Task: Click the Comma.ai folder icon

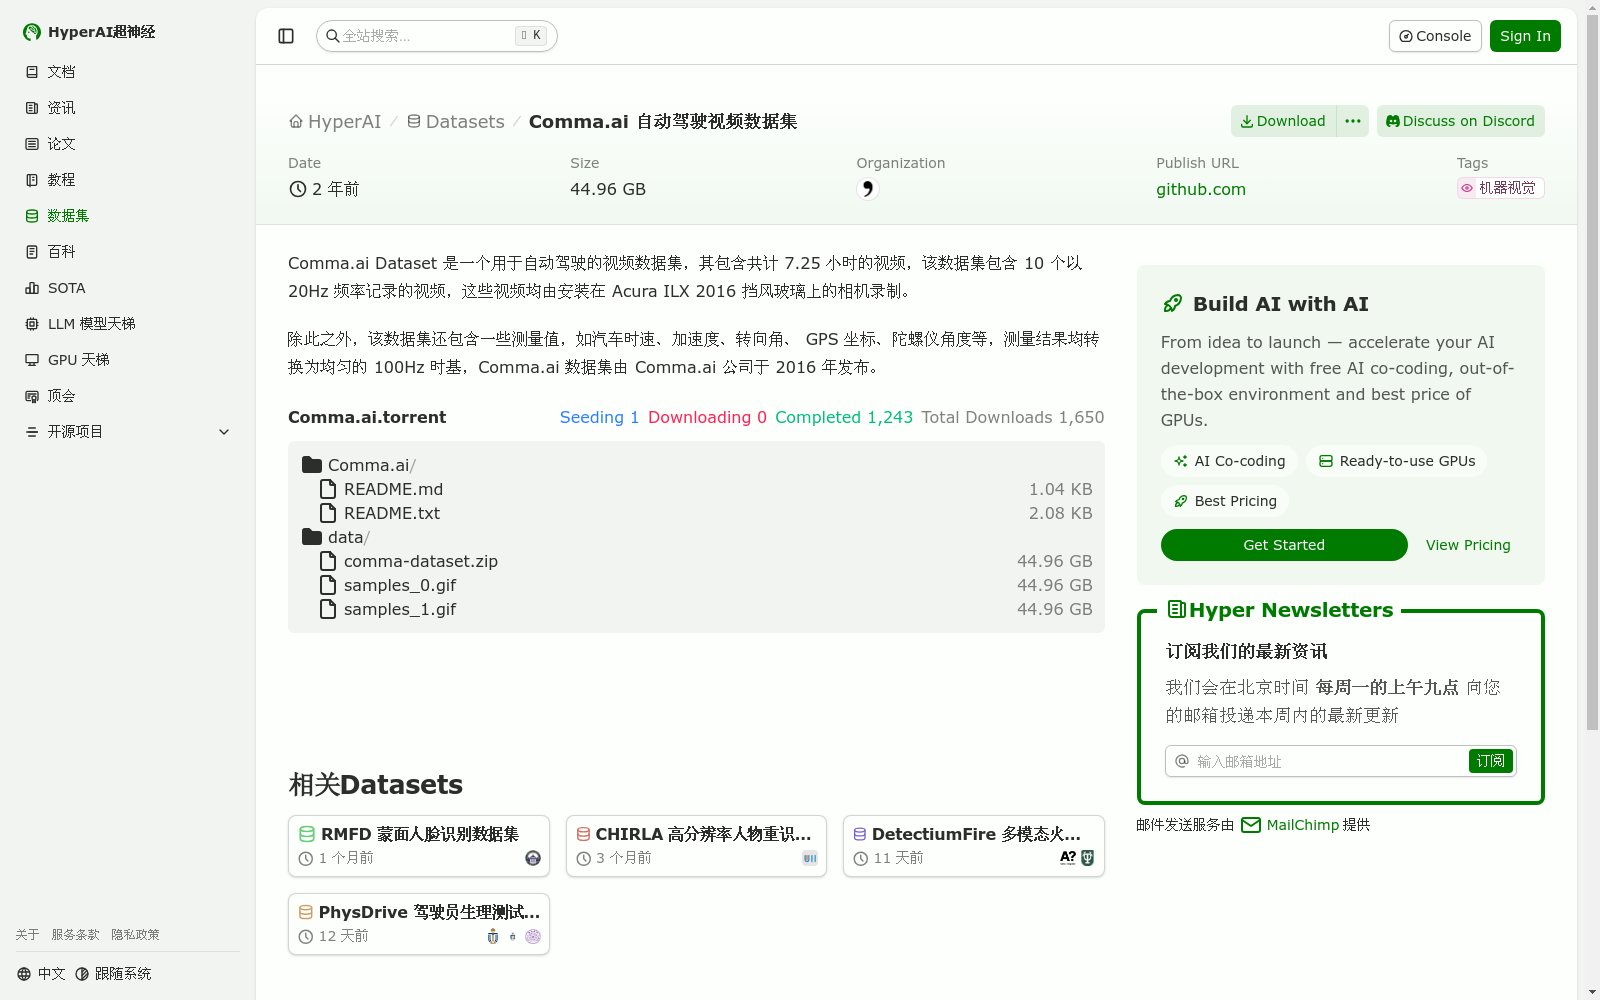Action: tap(312, 465)
